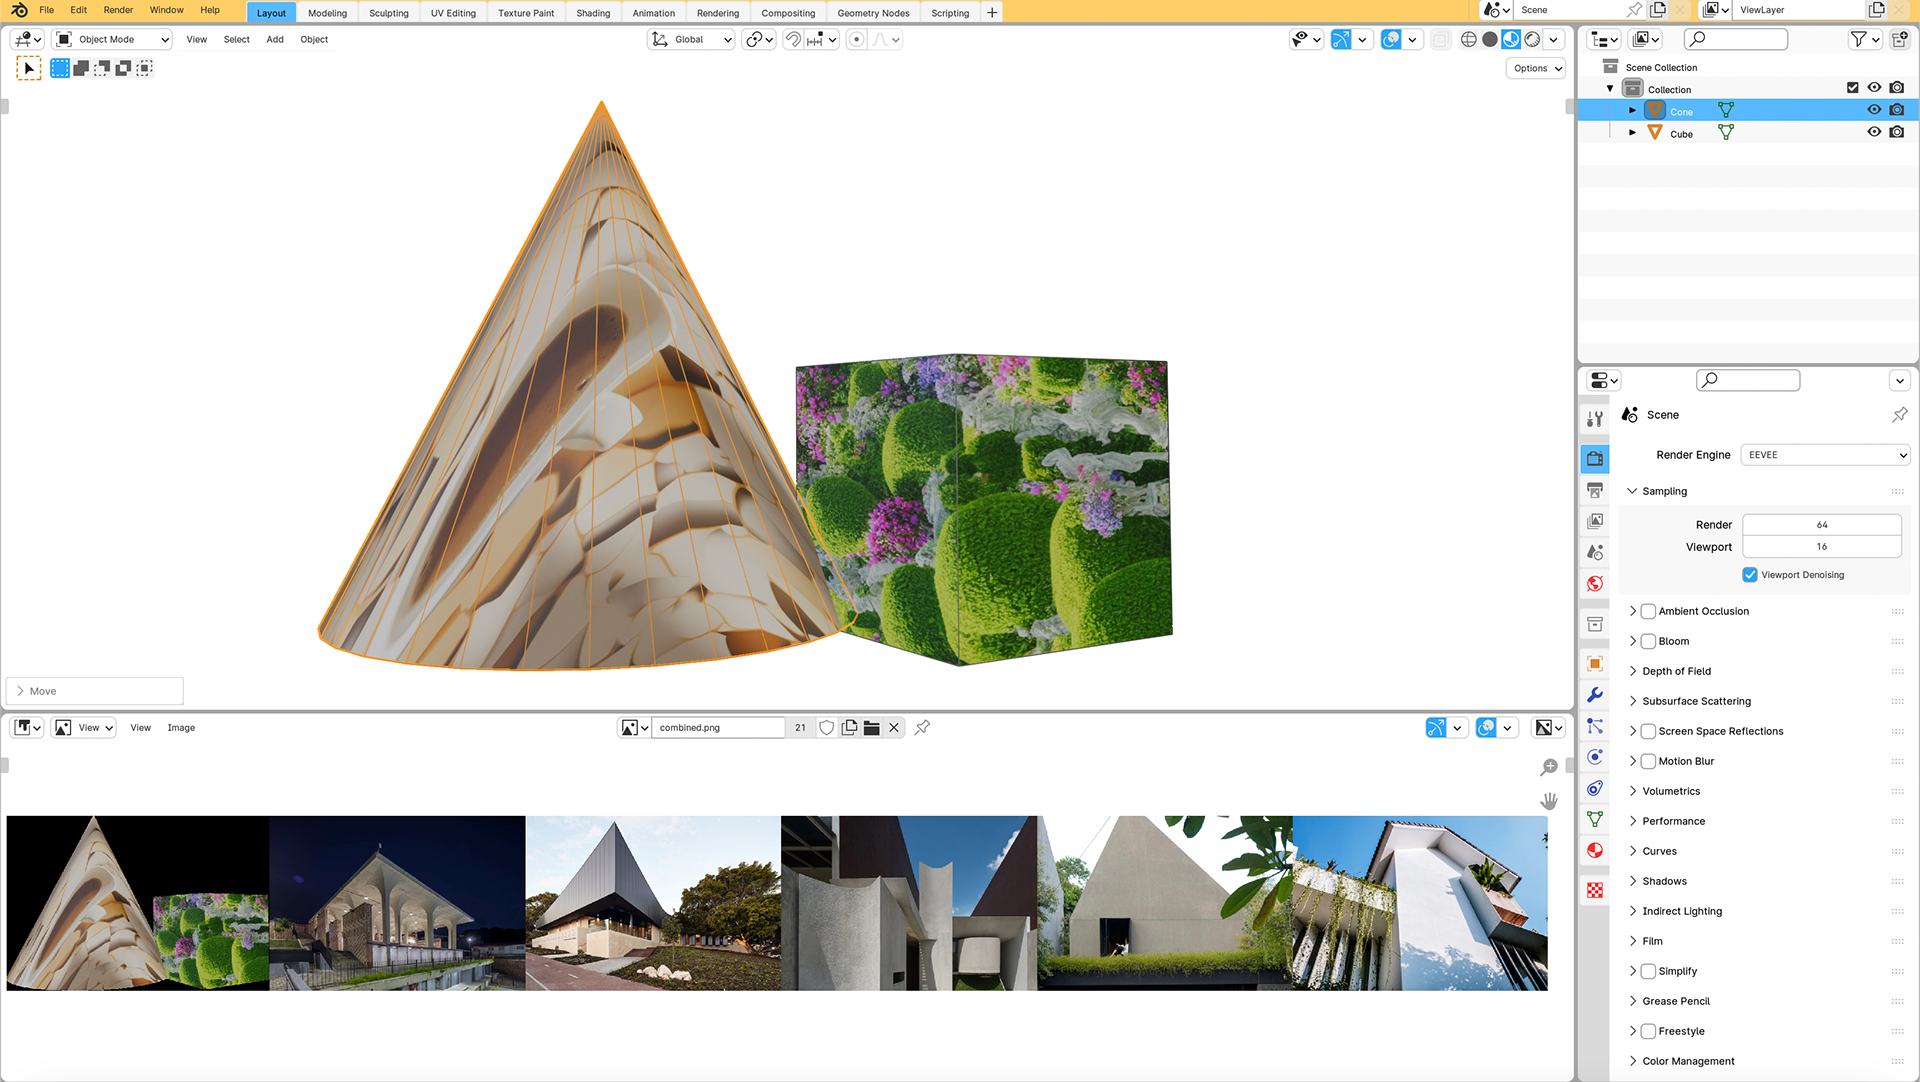The width and height of the screenshot is (1920, 1082).
Task: Open the Material properties tab
Action: (x=1595, y=850)
